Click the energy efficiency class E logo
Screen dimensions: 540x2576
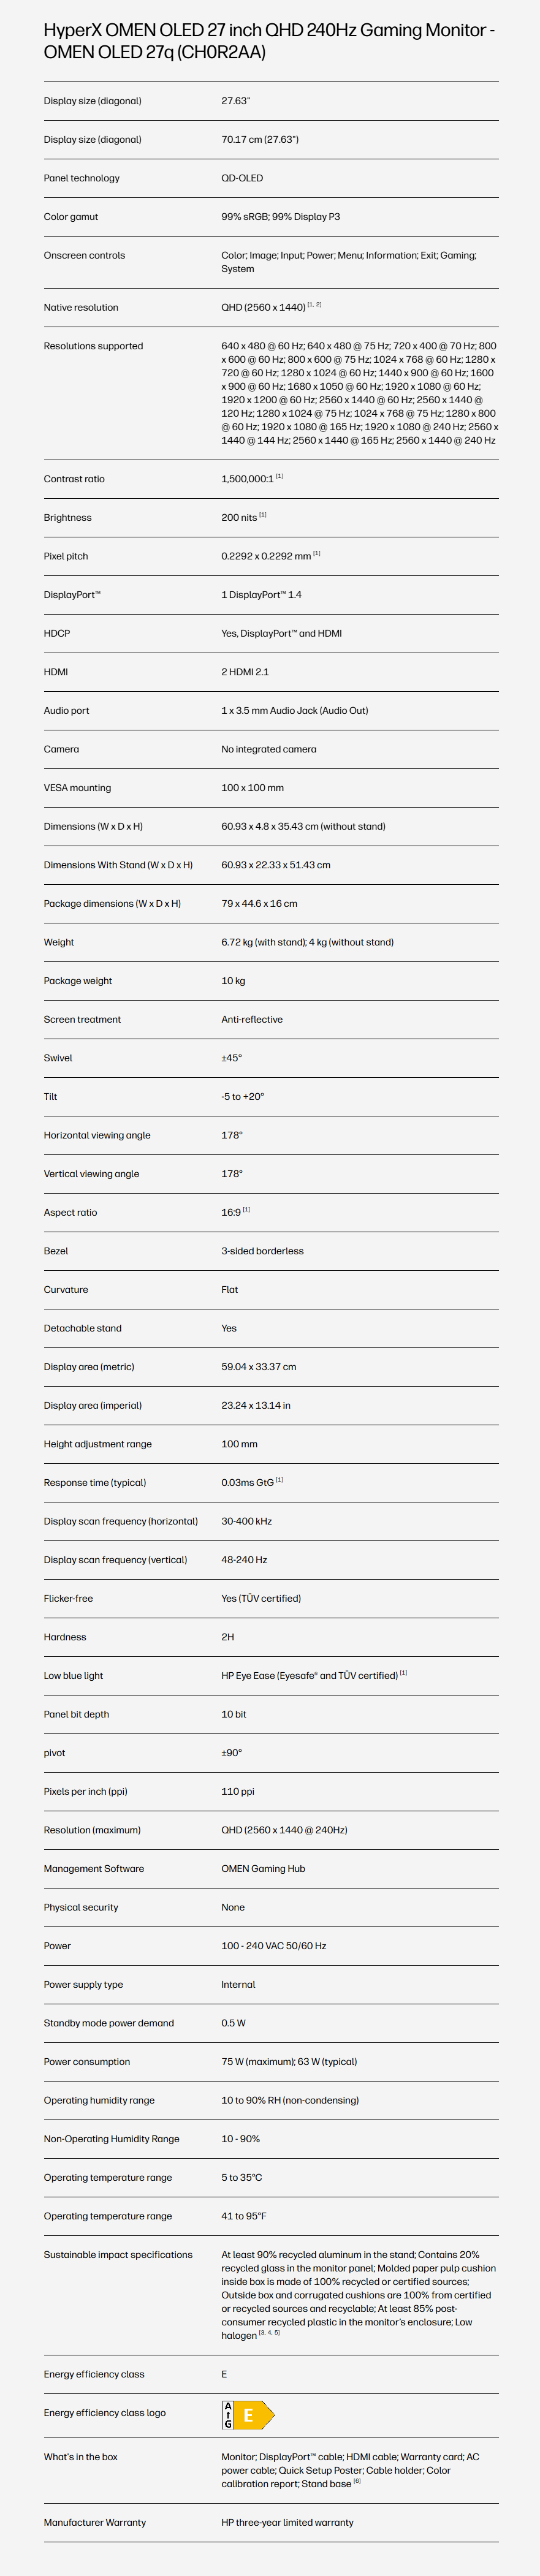(248, 2415)
